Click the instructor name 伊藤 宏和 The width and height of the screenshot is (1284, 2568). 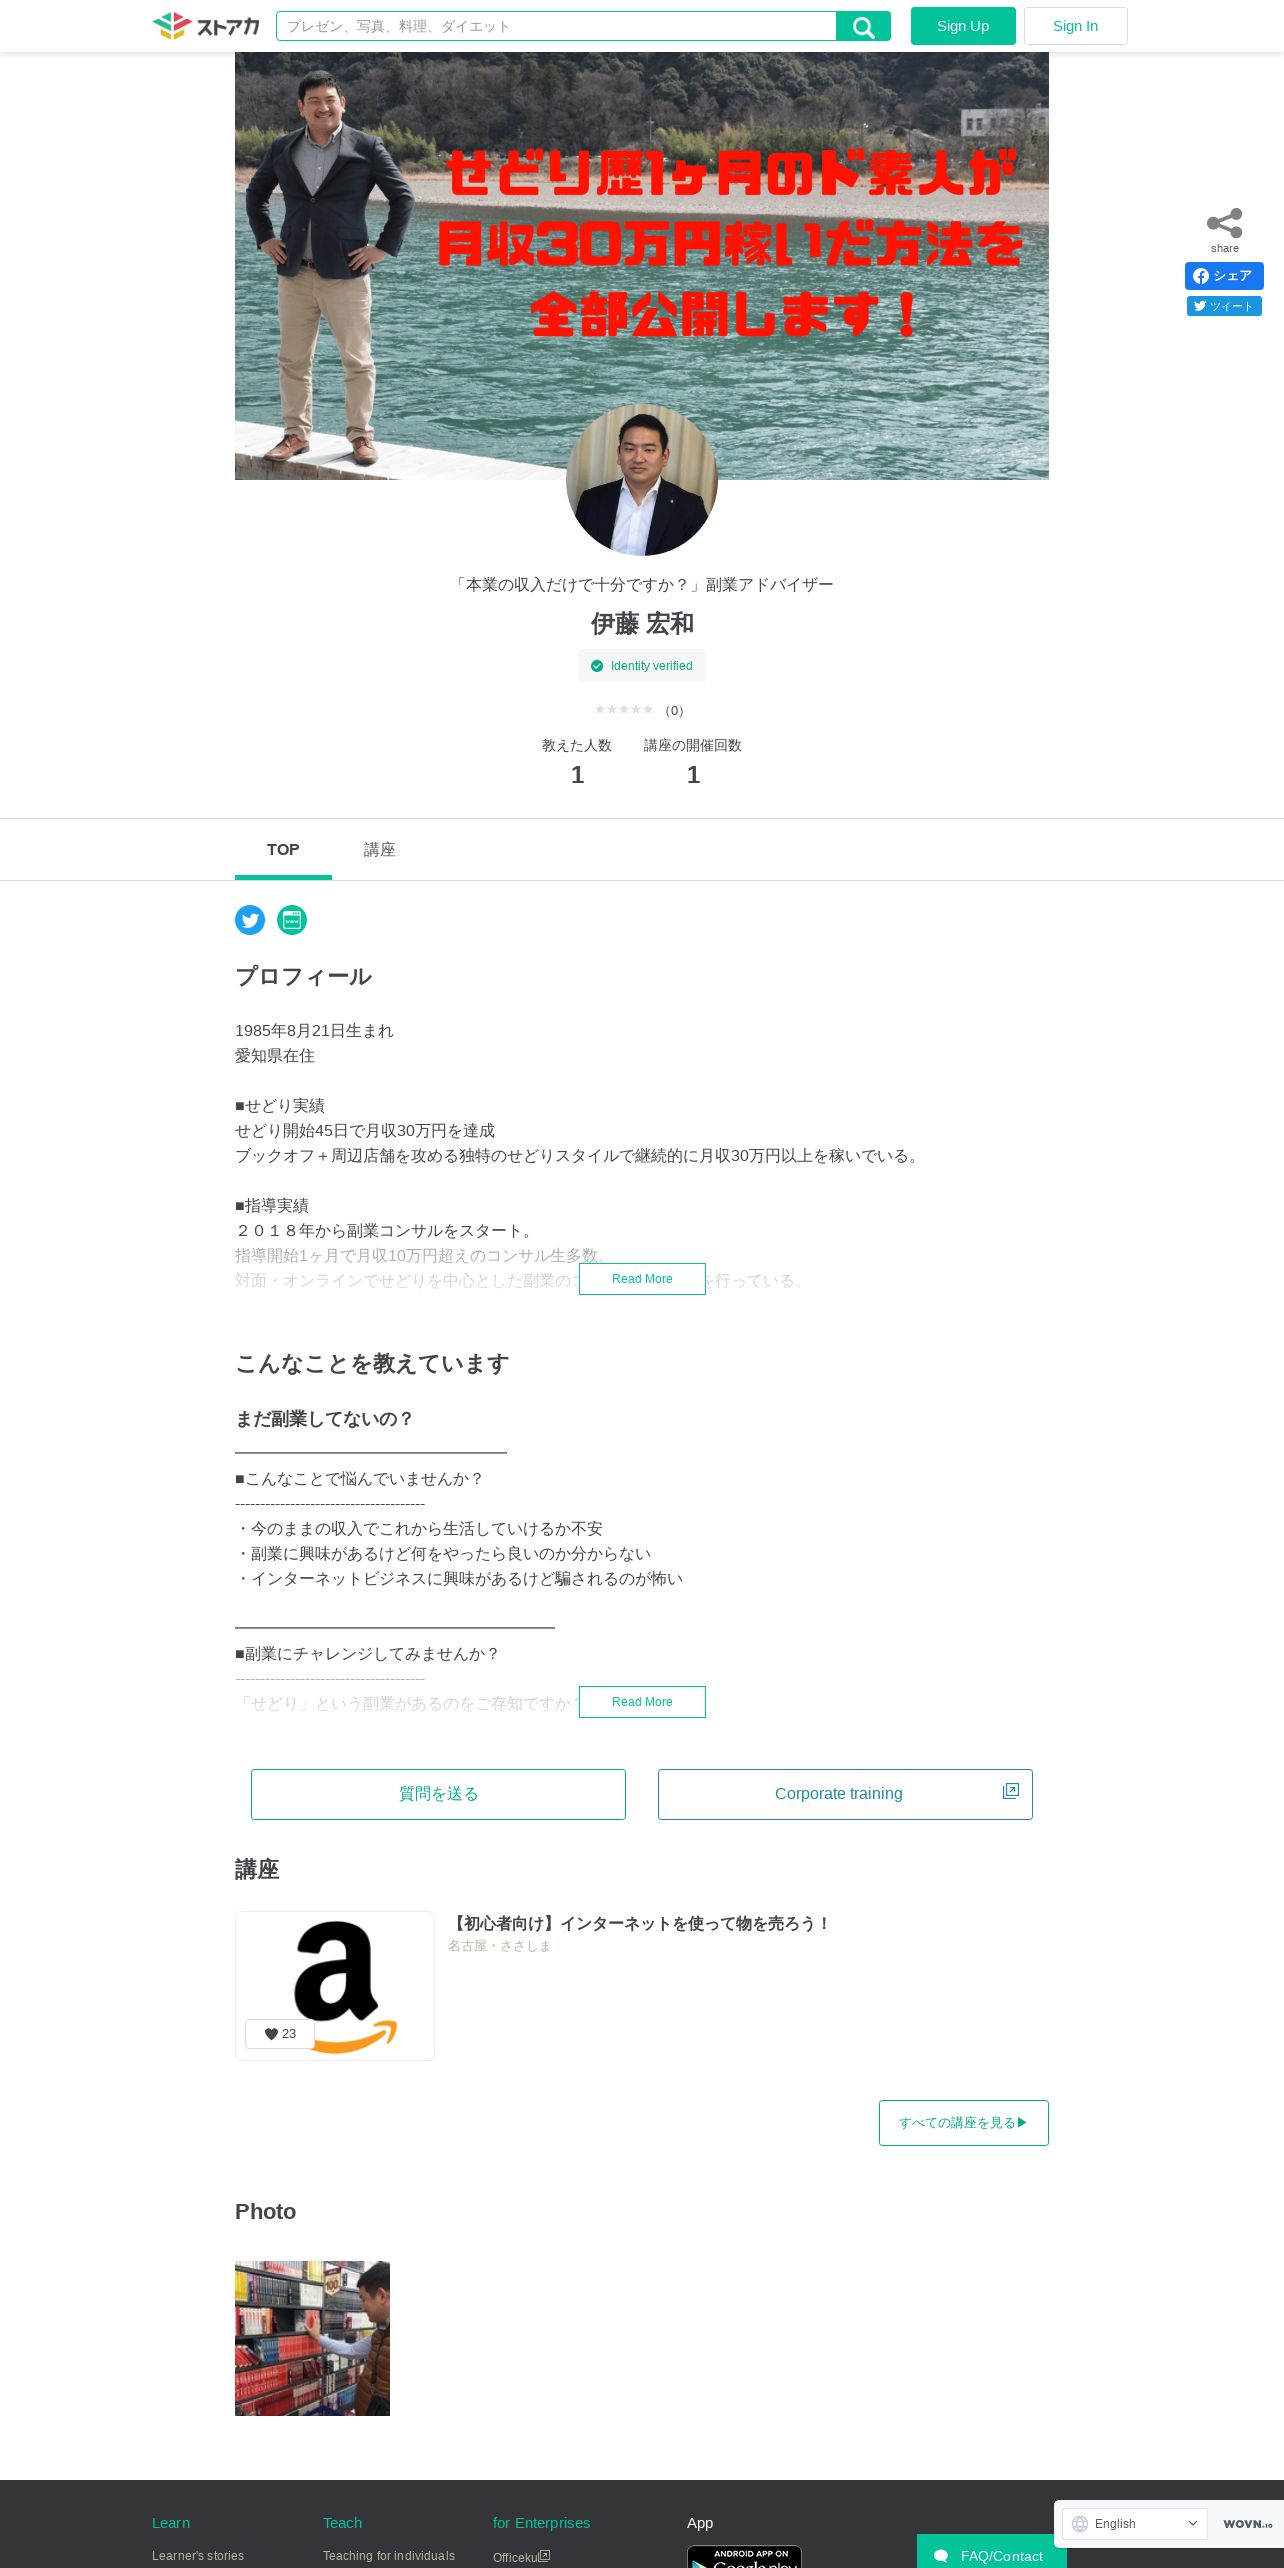coord(642,624)
